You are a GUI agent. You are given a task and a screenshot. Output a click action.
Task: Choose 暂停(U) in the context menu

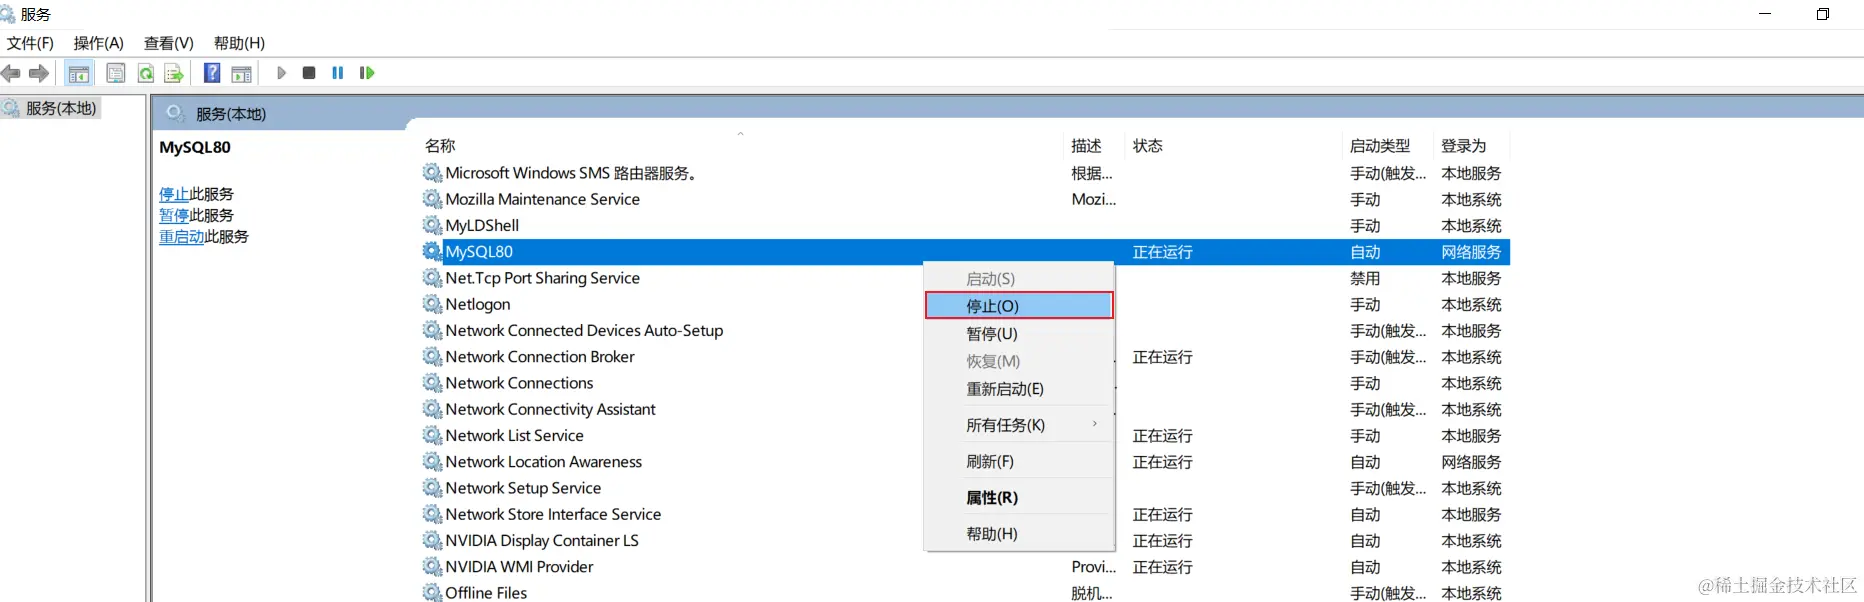tap(1019, 333)
